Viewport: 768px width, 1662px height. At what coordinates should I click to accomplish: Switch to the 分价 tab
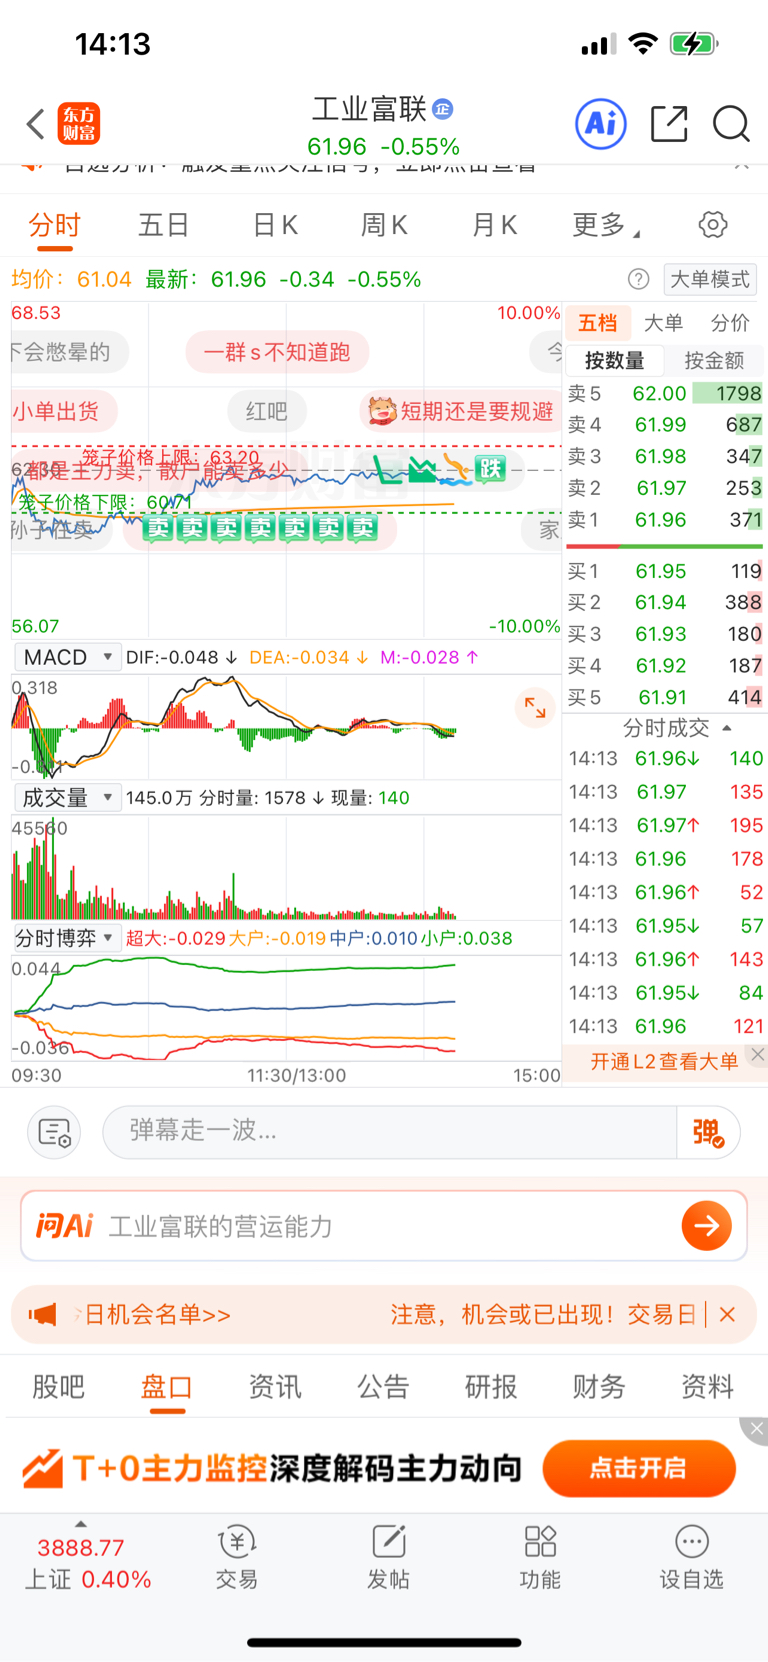click(x=730, y=323)
